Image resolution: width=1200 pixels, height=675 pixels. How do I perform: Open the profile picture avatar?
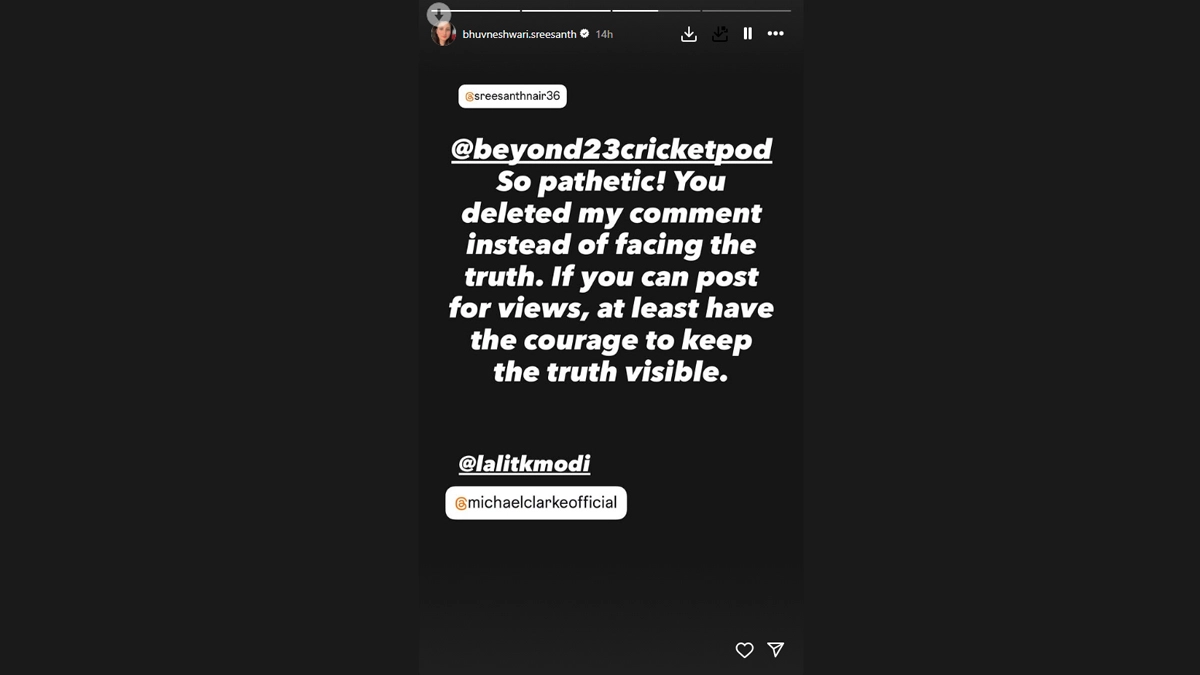click(x=443, y=34)
